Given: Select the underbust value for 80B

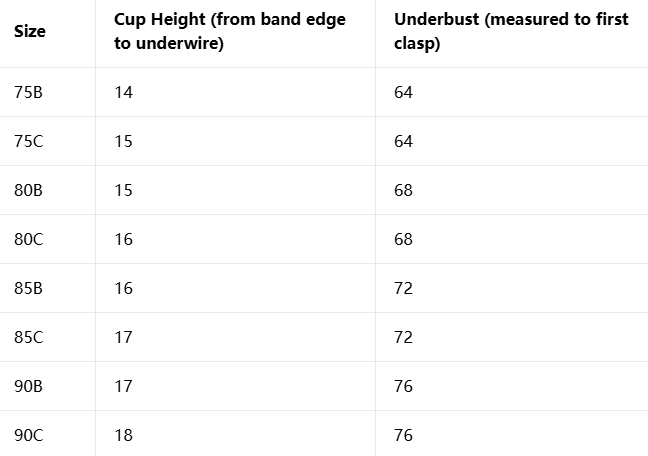Looking at the screenshot, I should (x=403, y=191).
